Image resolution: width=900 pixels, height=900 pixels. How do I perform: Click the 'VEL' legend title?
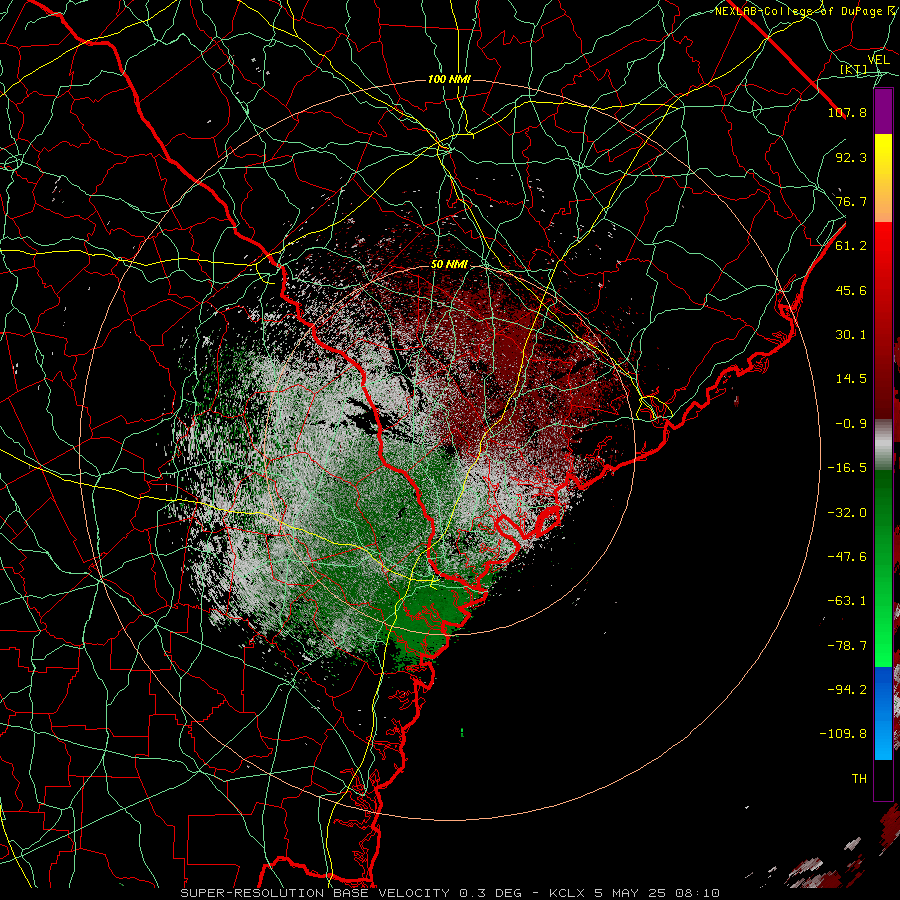point(878,60)
